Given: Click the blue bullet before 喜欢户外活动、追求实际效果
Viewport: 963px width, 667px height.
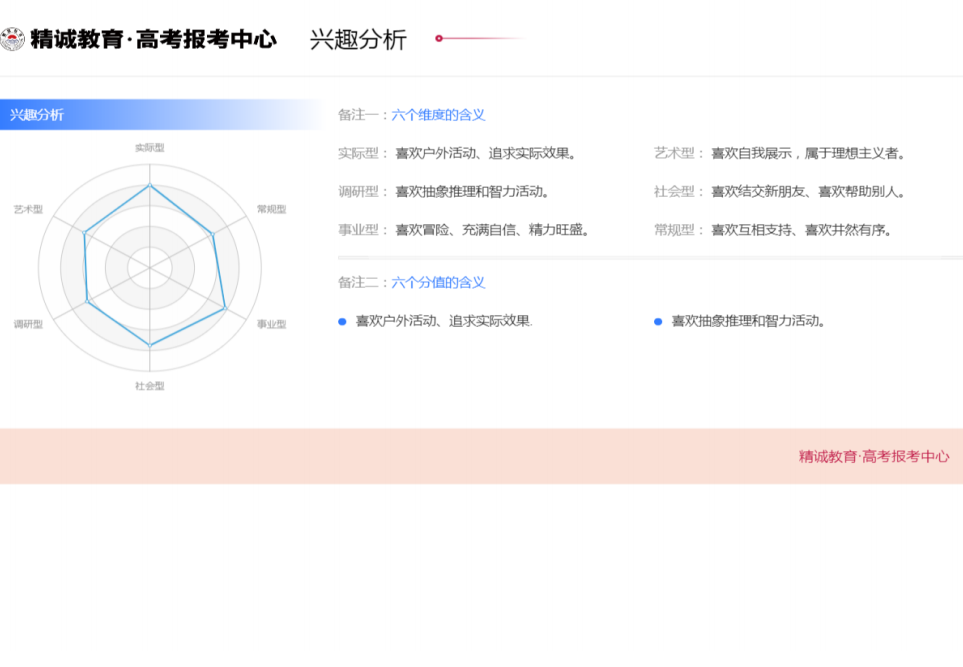Looking at the screenshot, I should [x=342, y=321].
